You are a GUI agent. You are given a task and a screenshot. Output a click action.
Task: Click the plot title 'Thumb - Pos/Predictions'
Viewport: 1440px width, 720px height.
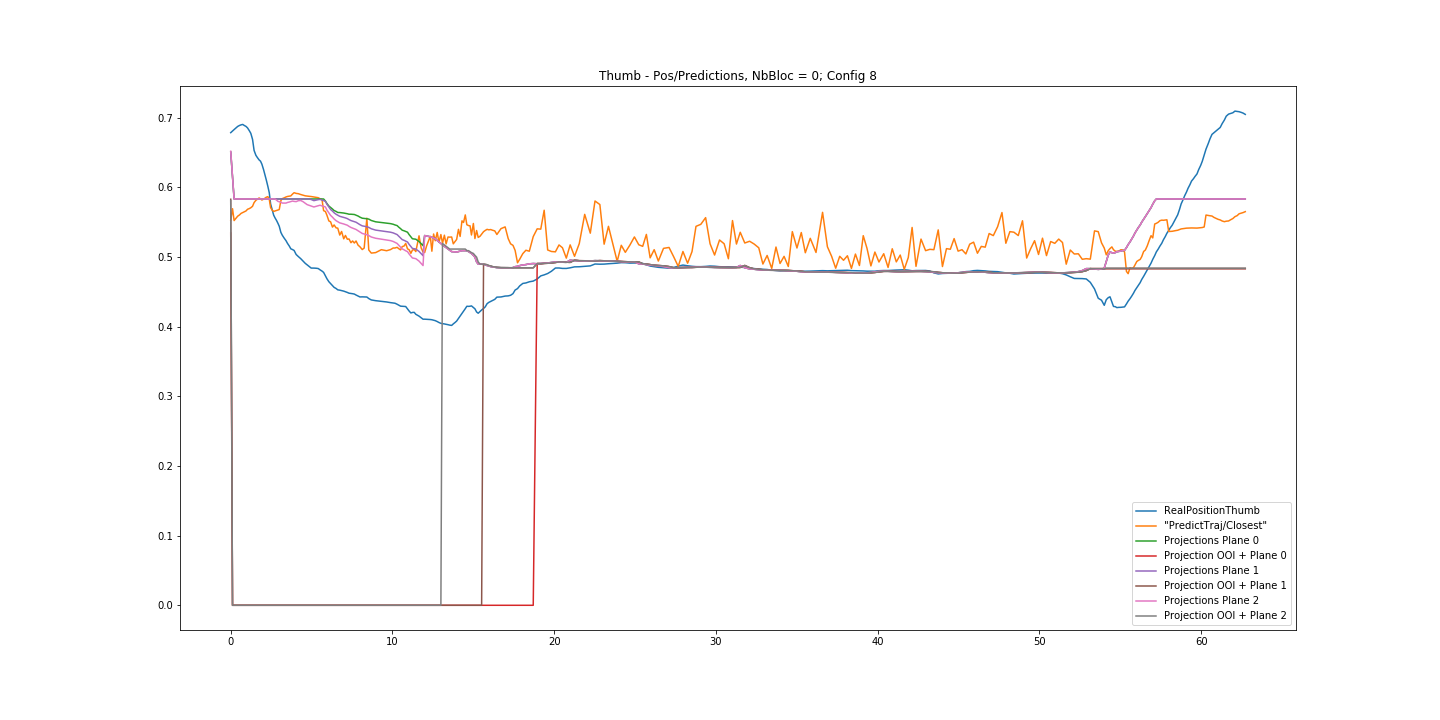(737, 76)
